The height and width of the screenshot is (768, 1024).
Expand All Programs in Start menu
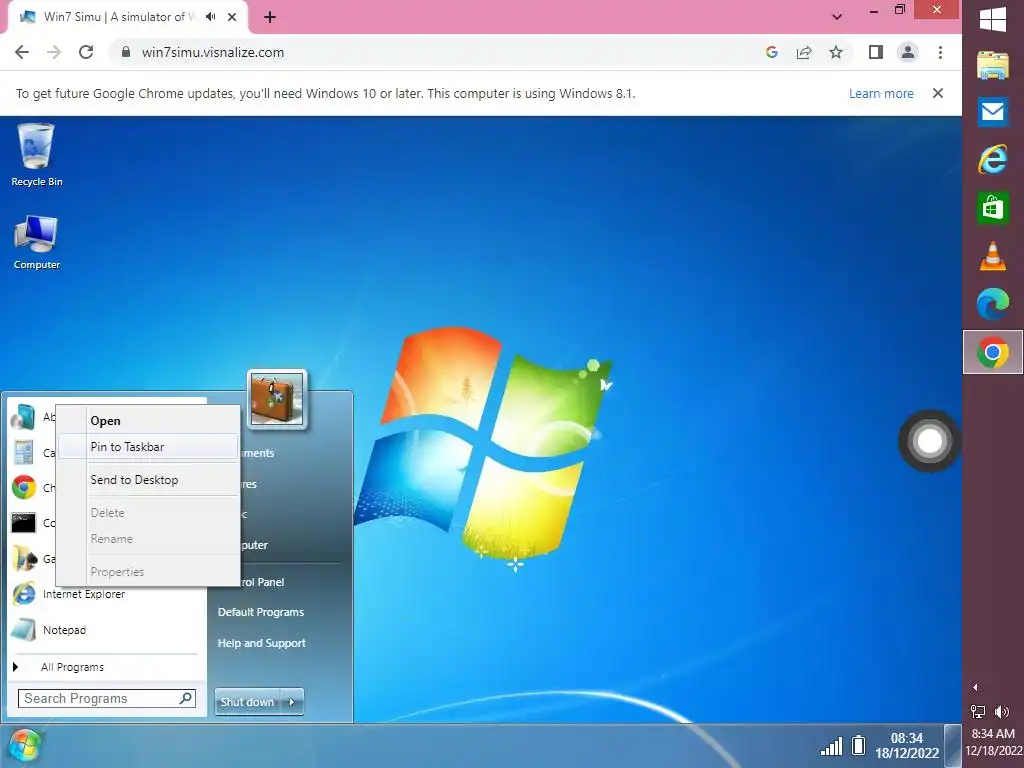pyautogui.click(x=72, y=667)
